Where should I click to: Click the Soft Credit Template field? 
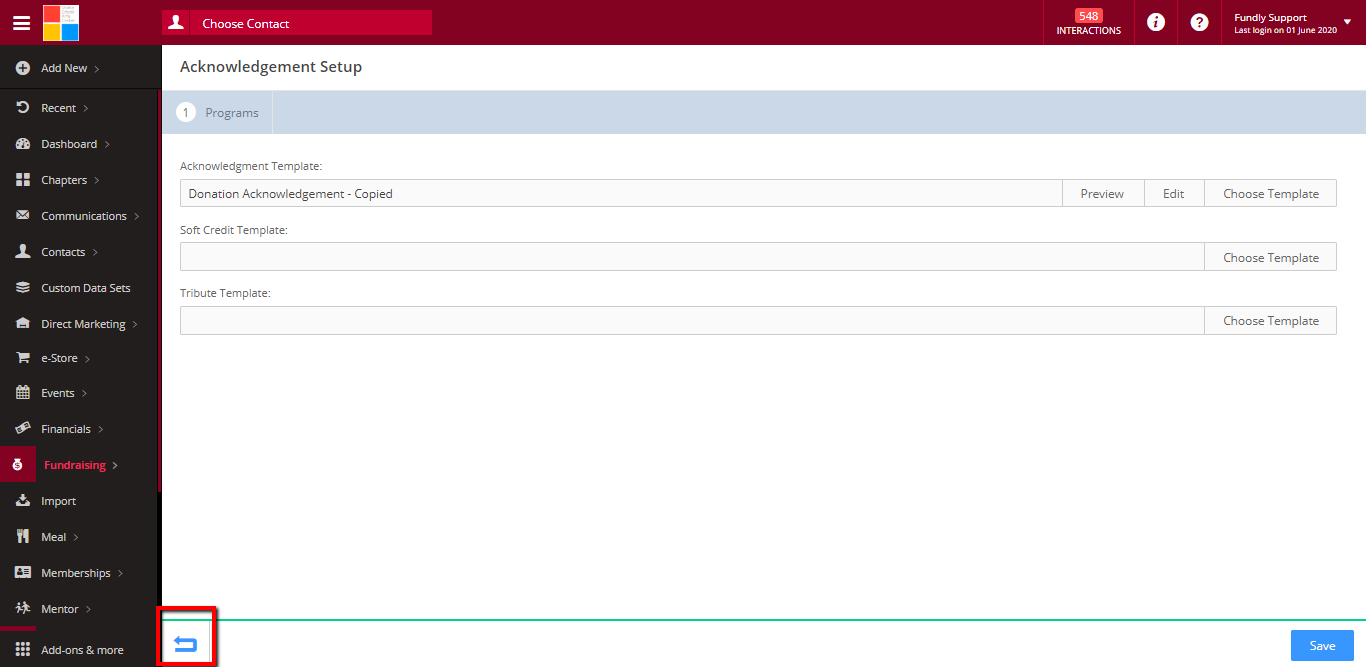tap(692, 257)
